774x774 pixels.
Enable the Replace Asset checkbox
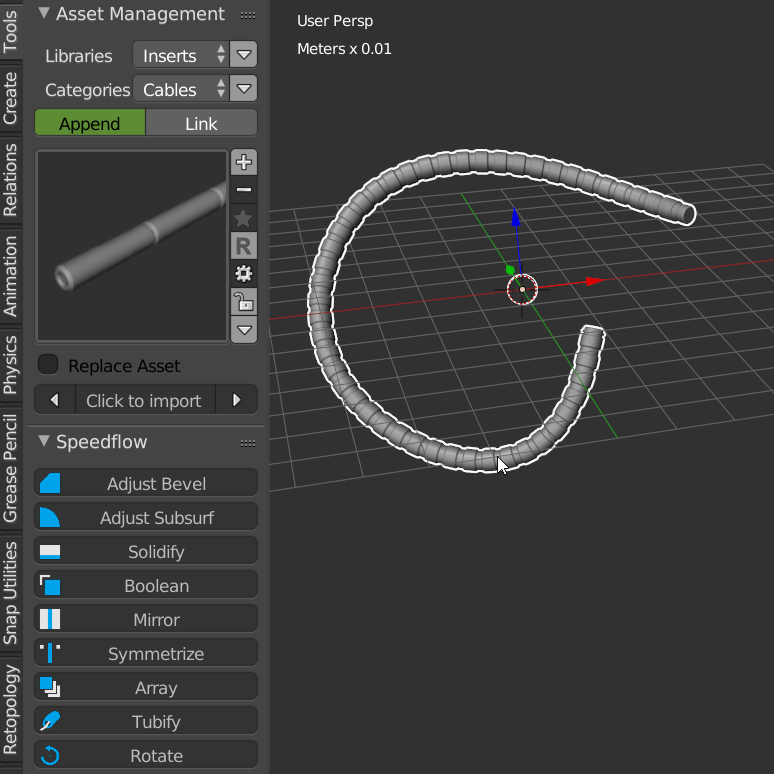pyautogui.click(x=48, y=364)
